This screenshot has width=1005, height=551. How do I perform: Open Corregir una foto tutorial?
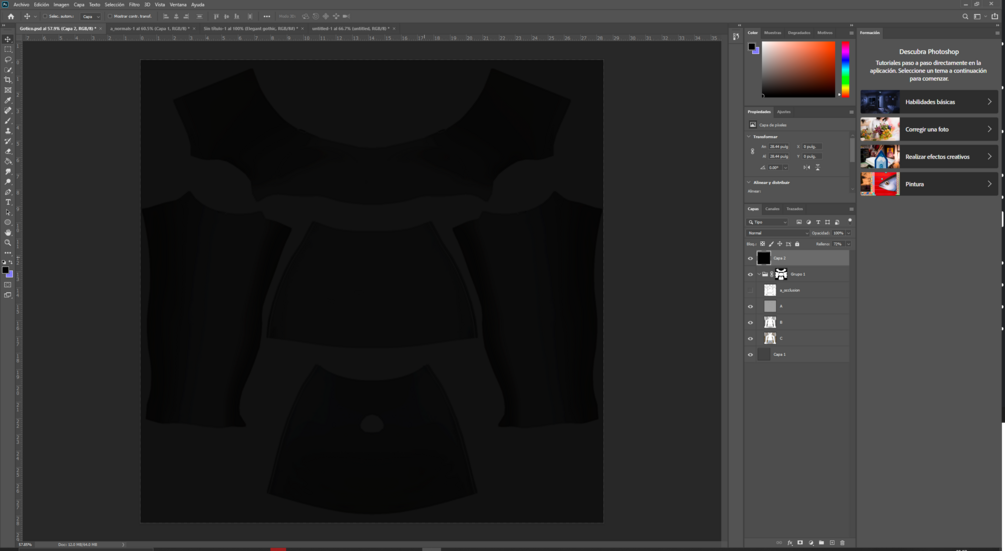click(x=929, y=129)
